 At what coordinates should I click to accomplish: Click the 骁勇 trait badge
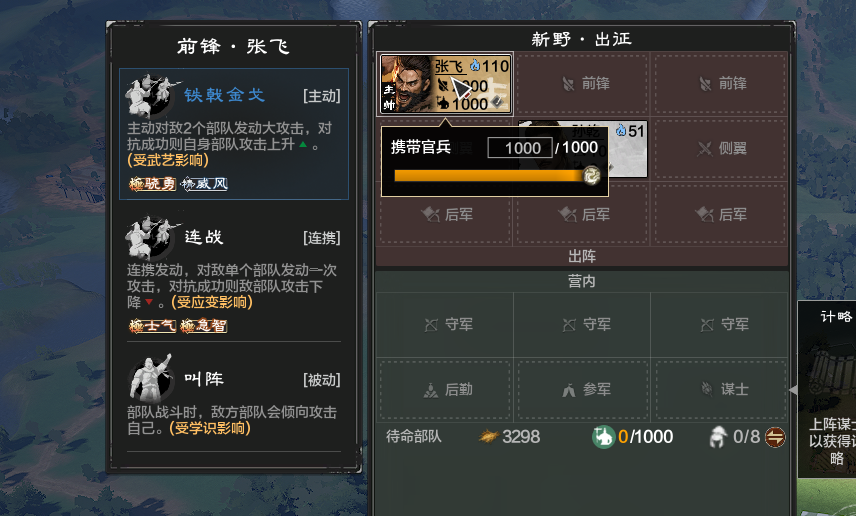pos(152,184)
